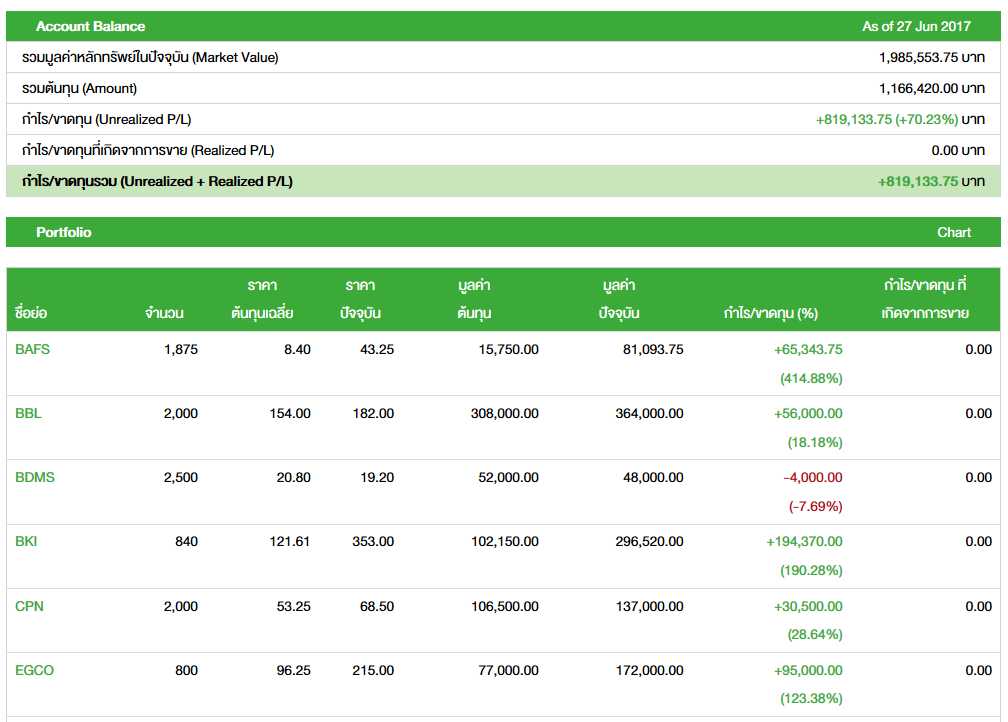Open the BBL stock symbol link
Screen dimensions: 1008x722
pos(28,413)
